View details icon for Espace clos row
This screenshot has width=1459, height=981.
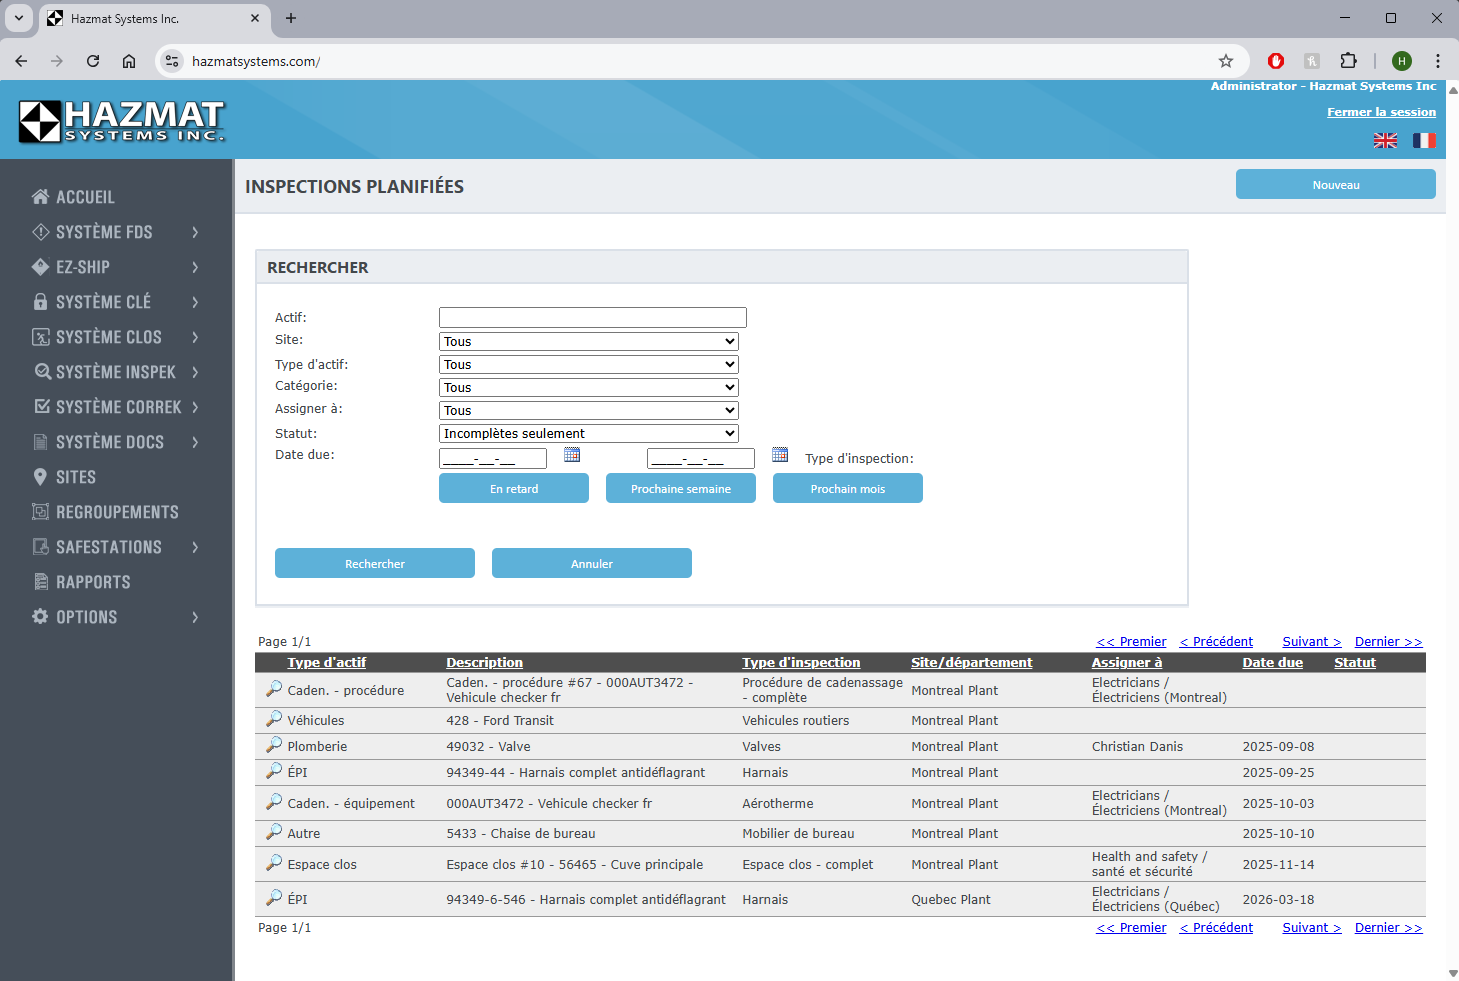[274, 863]
